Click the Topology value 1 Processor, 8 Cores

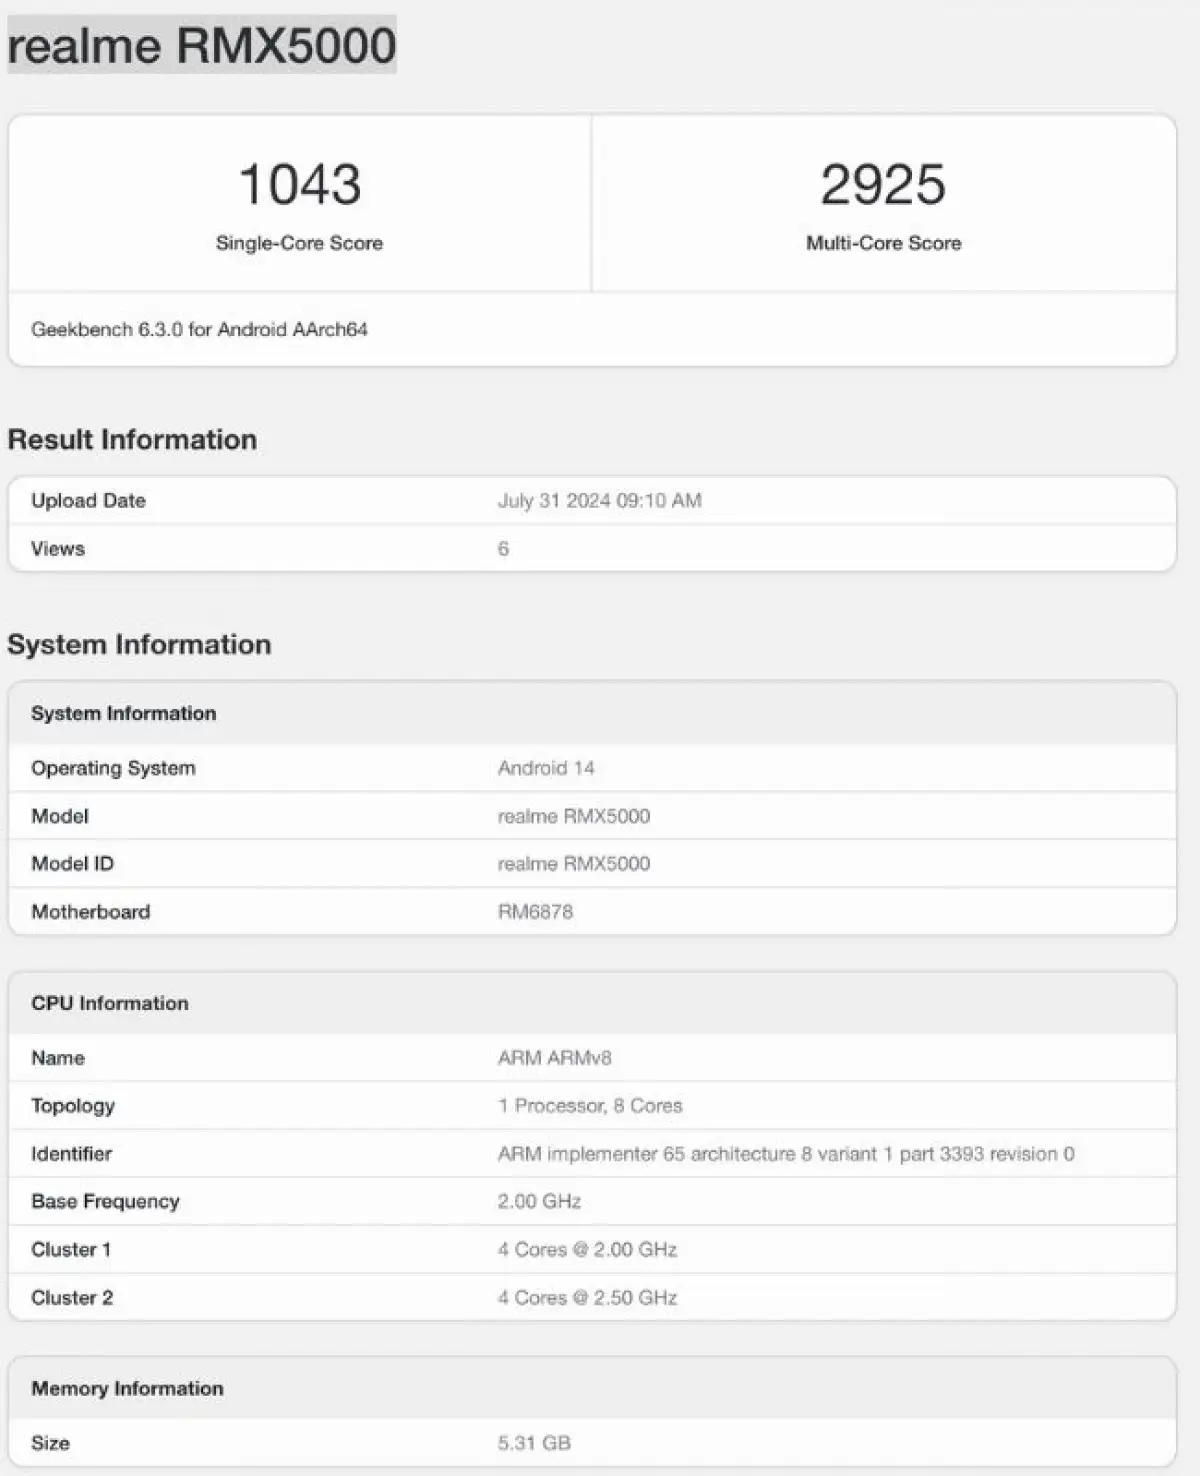pyautogui.click(x=590, y=1106)
